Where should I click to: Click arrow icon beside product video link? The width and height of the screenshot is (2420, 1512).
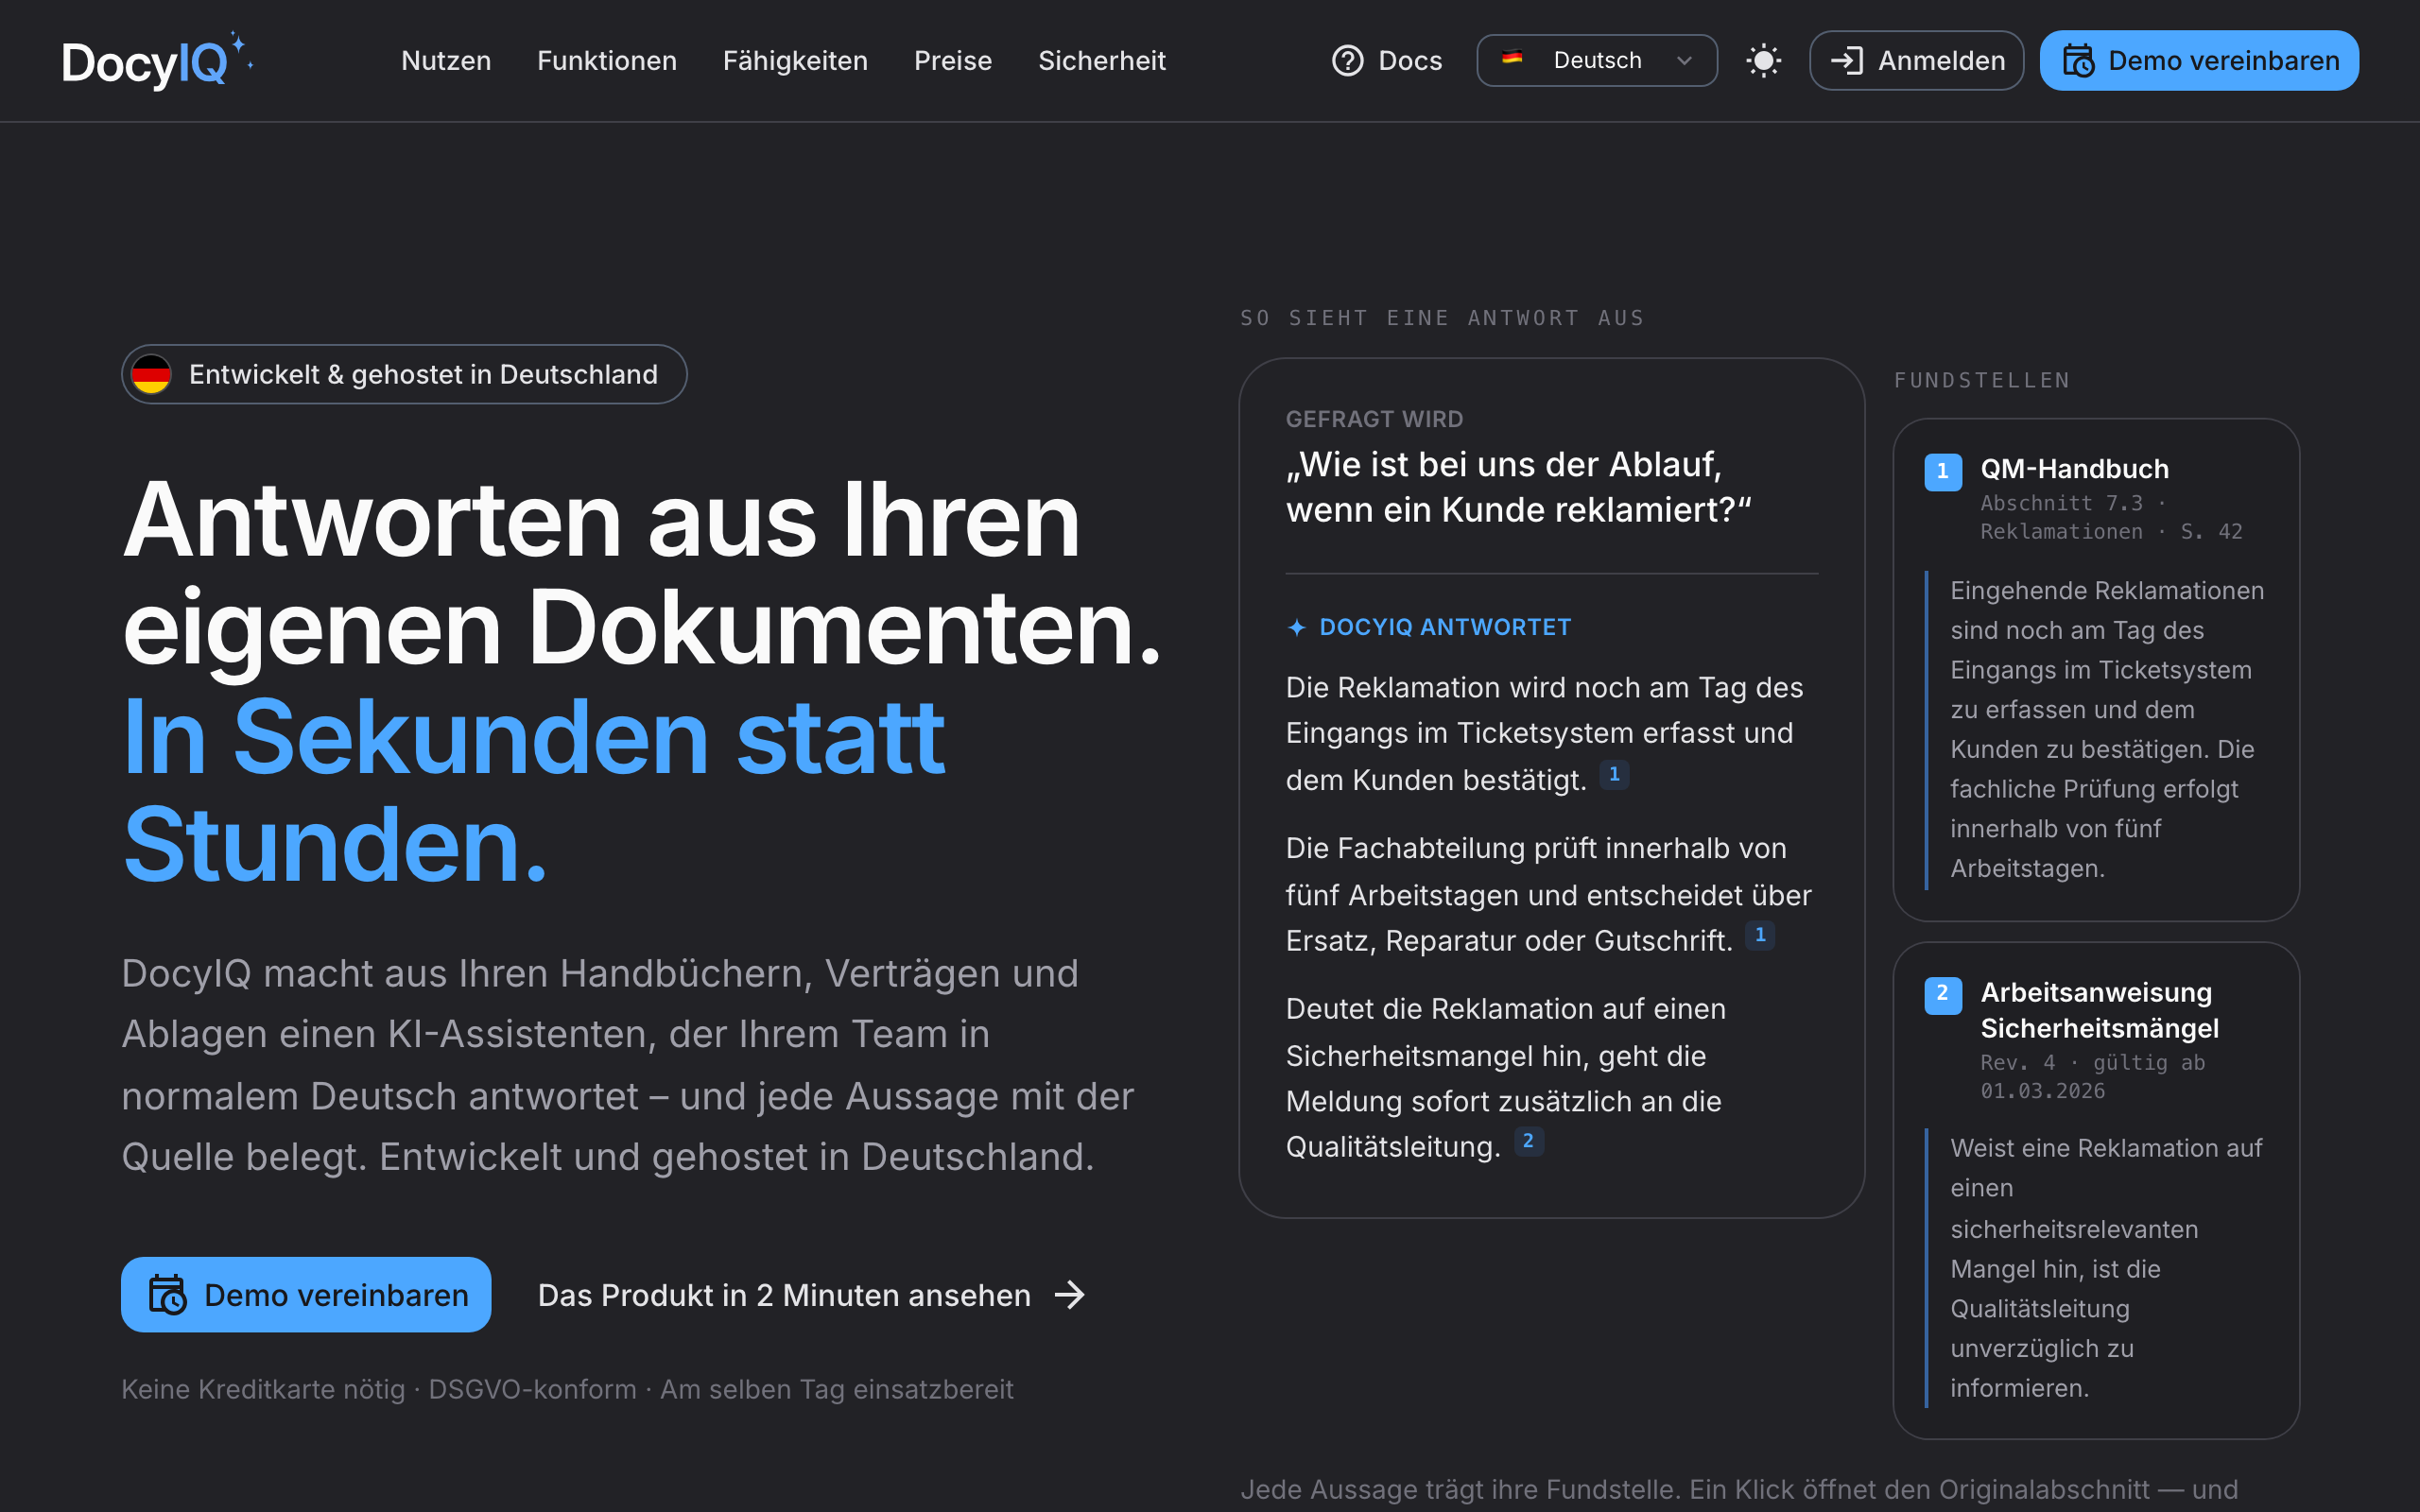coord(1069,1295)
